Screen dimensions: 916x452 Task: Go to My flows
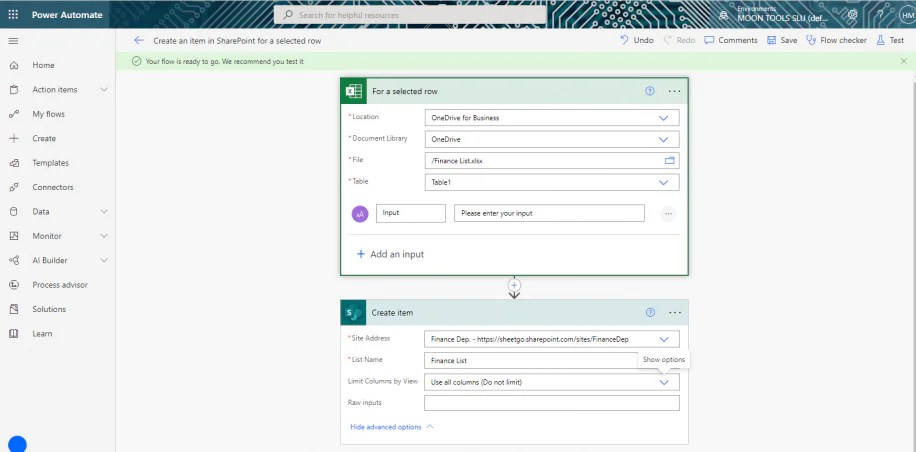[48, 114]
